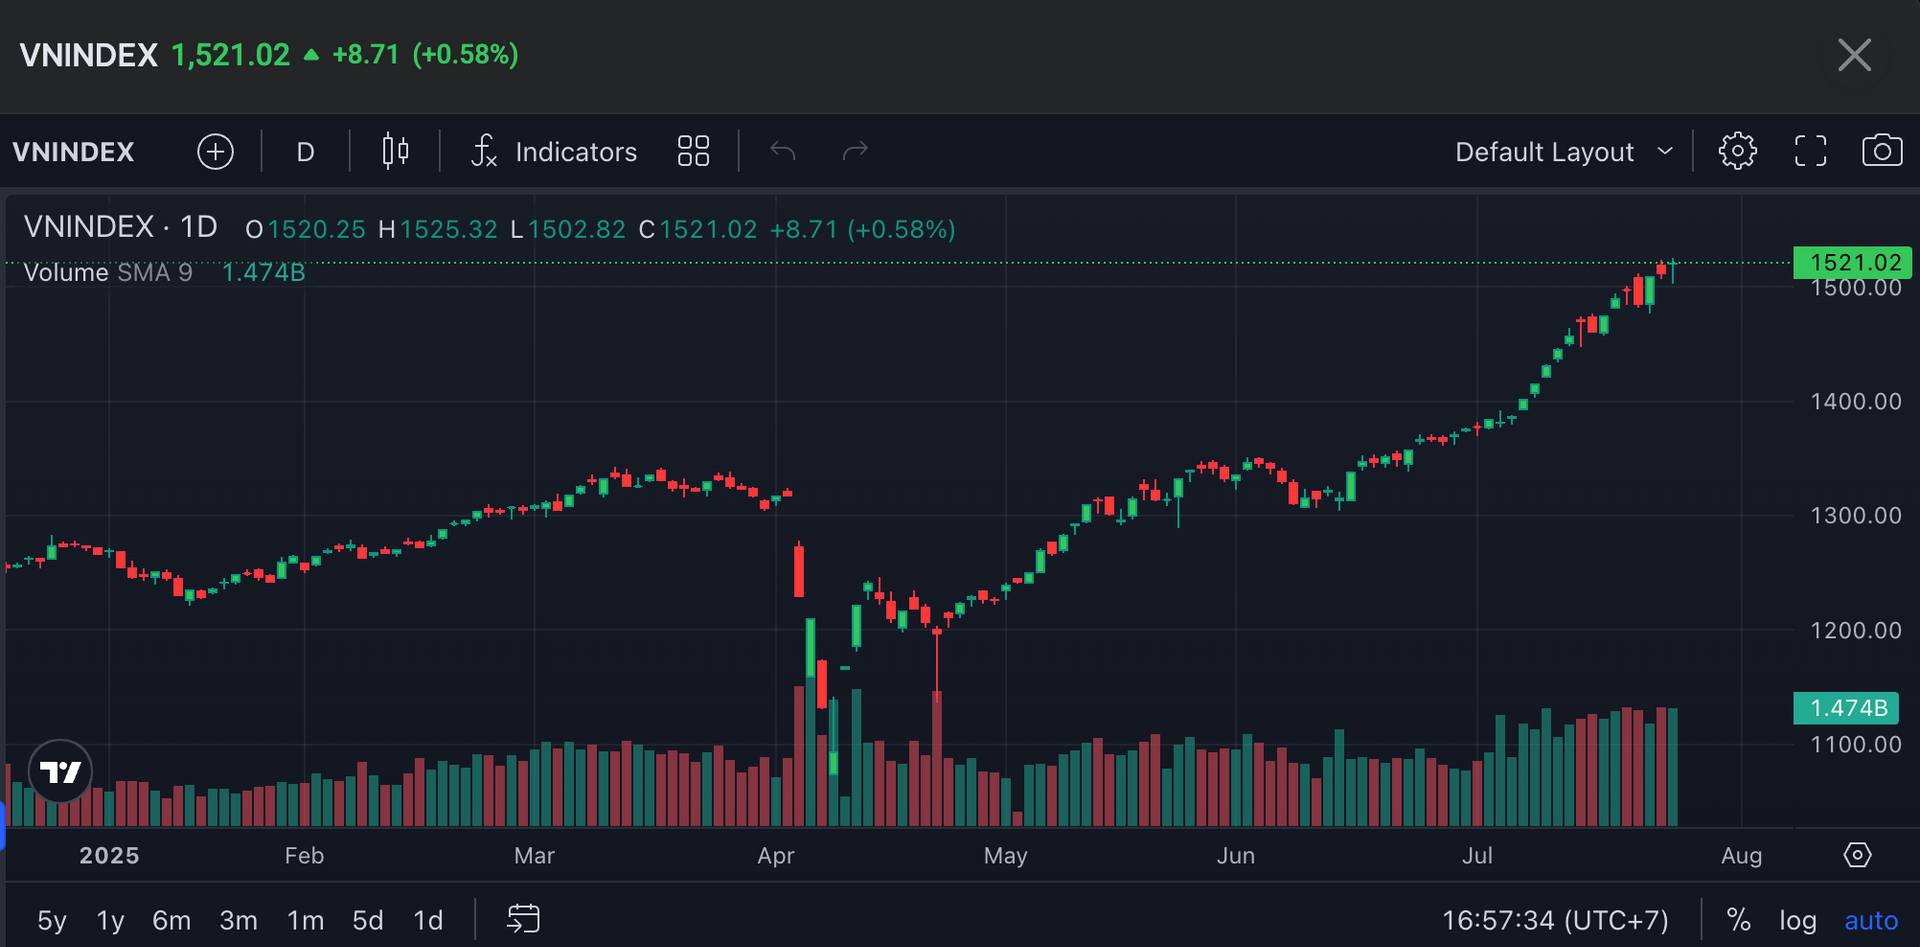Click the 1521.02 current price label
The height and width of the screenshot is (947, 1920).
1853,262
